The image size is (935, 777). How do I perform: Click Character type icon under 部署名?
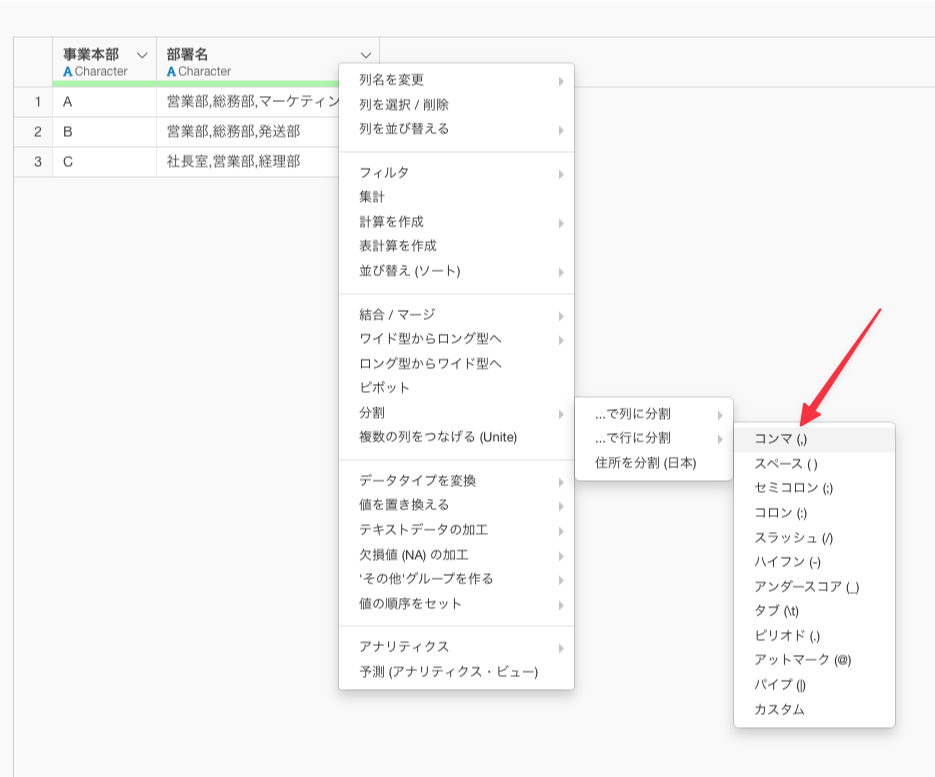tap(172, 72)
